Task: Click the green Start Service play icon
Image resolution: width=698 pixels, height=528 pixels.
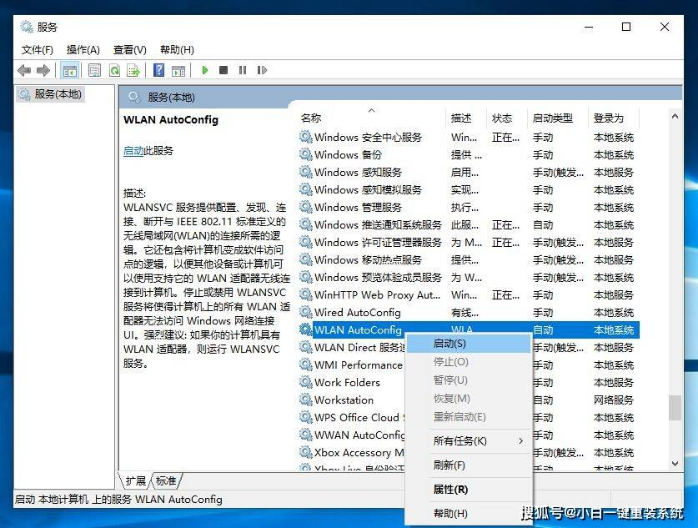Action: (205, 70)
